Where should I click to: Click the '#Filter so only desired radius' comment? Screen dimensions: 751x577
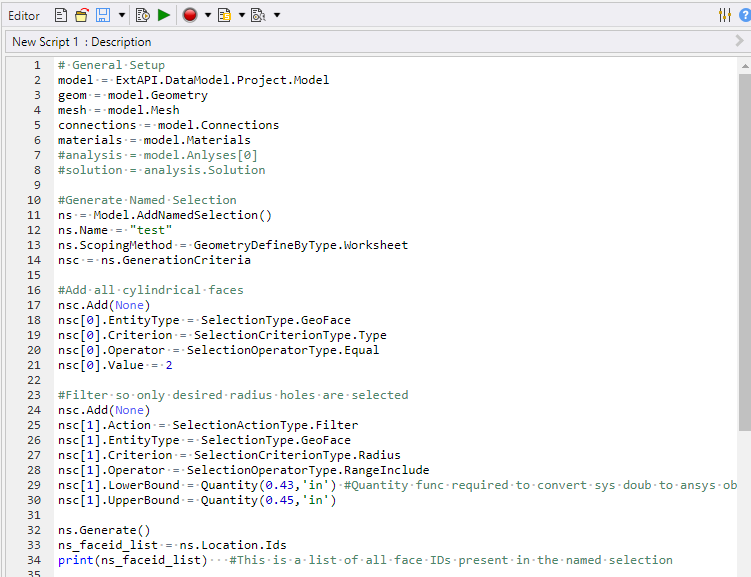pyautogui.click(x=233, y=395)
